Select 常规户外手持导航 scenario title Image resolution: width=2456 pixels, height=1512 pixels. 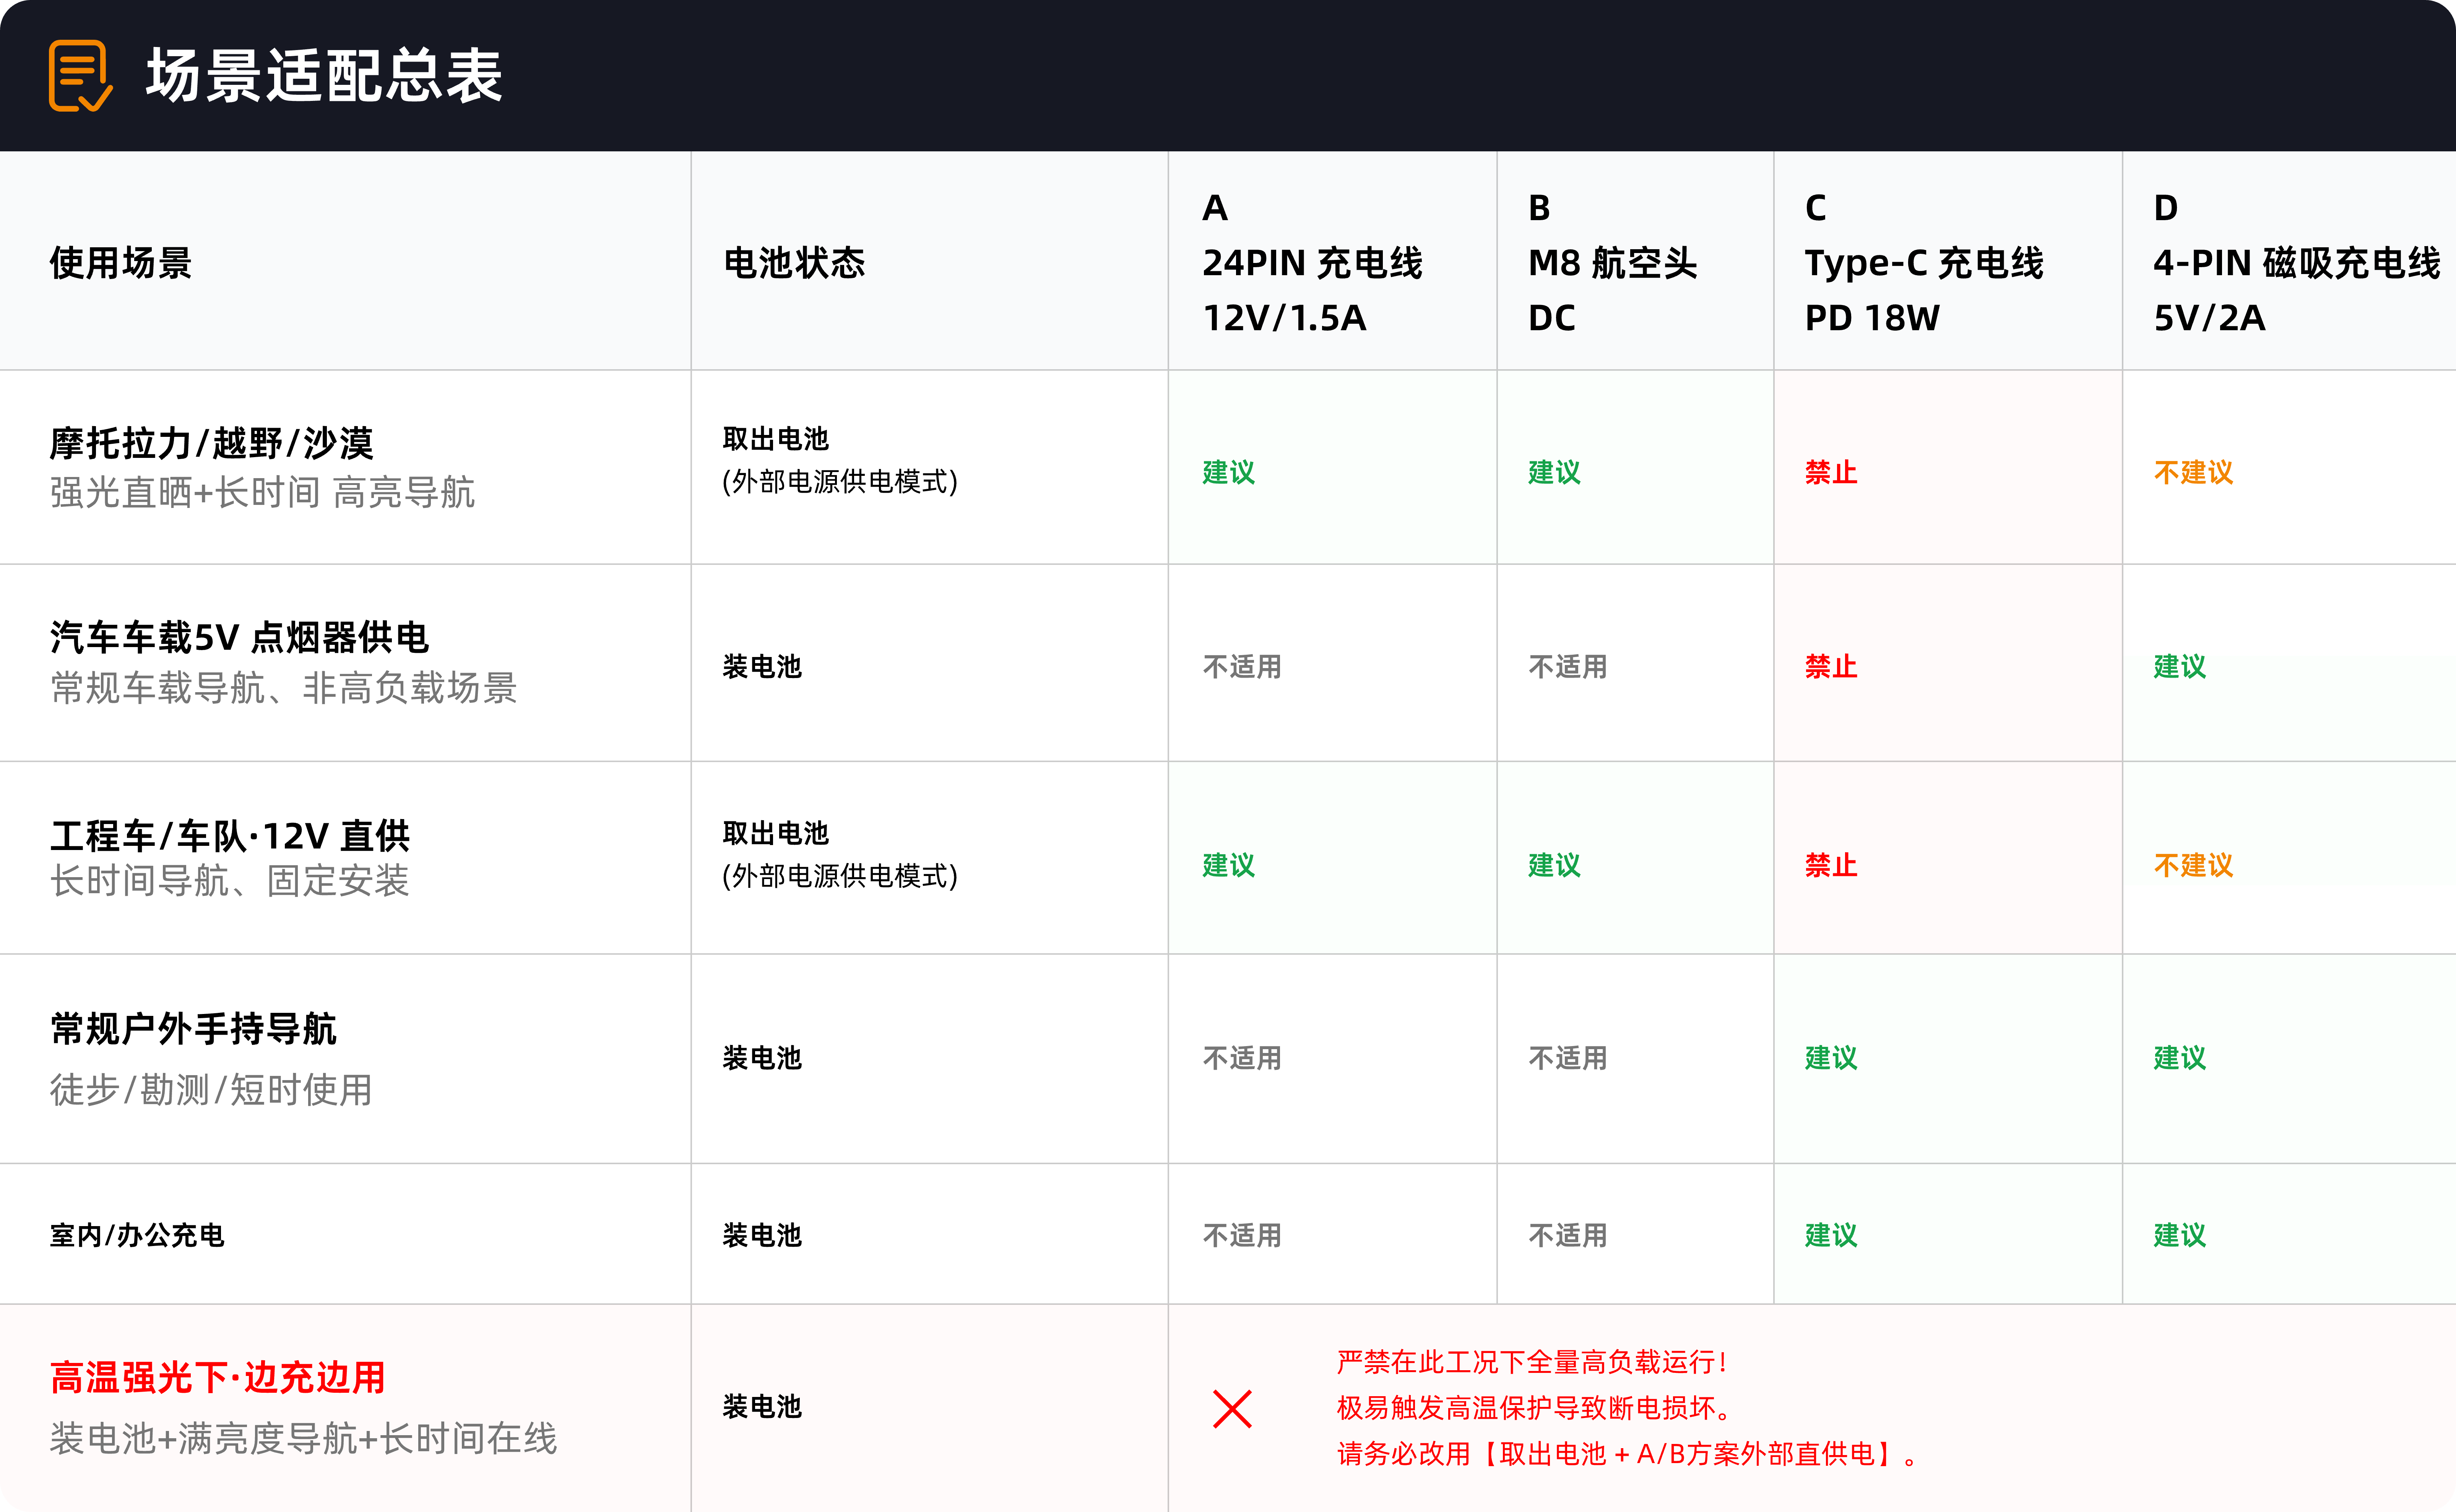pyautogui.click(x=194, y=1029)
